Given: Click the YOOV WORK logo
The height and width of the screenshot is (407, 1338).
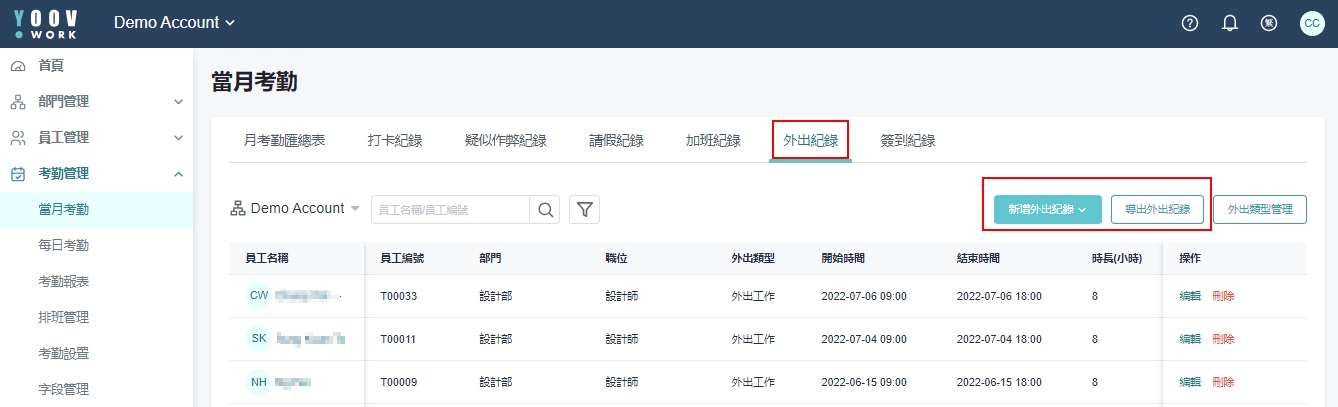Looking at the screenshot, I should tap(46, 23).
